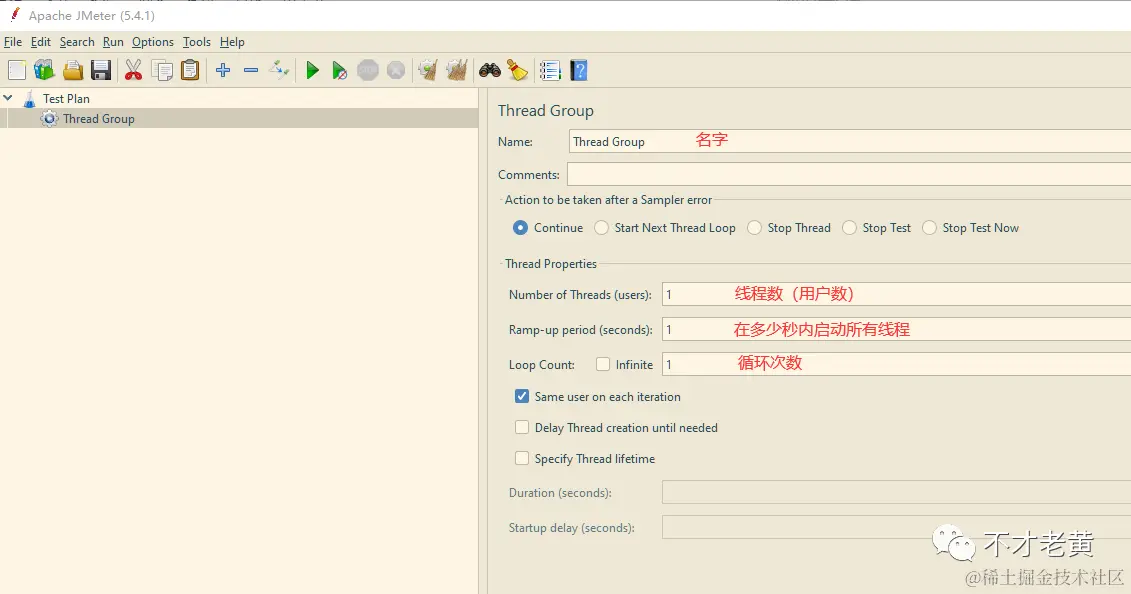The width and height of the screenshot is (1131, 594).
Task: Open Help with question mark icon
Action: coord(578,70)
